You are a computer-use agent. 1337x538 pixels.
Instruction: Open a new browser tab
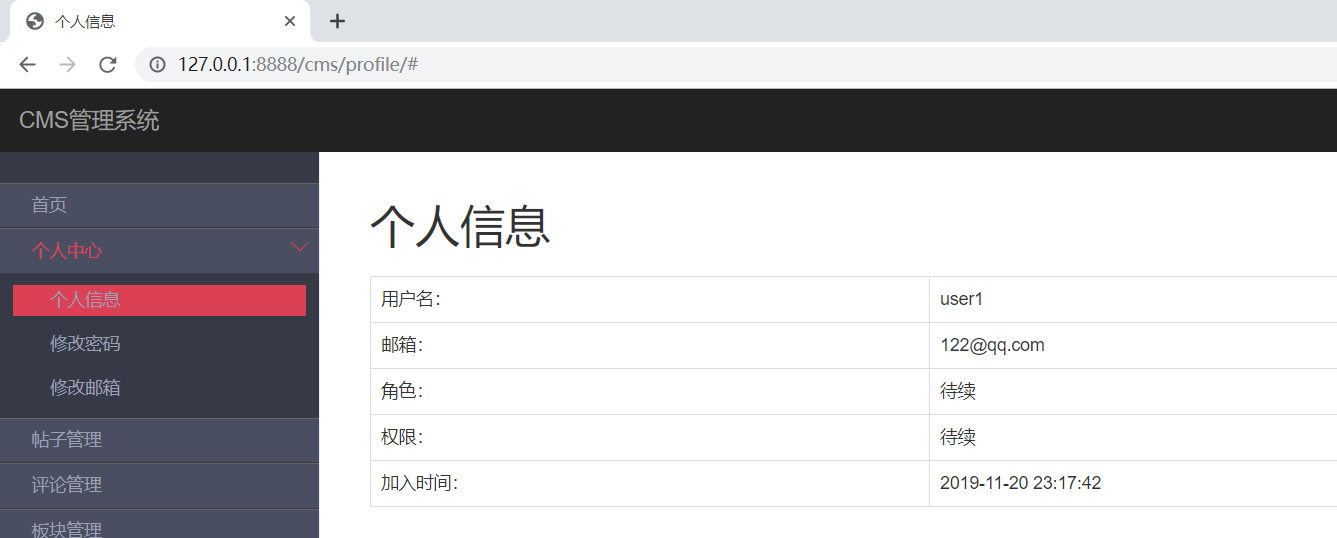338,21
